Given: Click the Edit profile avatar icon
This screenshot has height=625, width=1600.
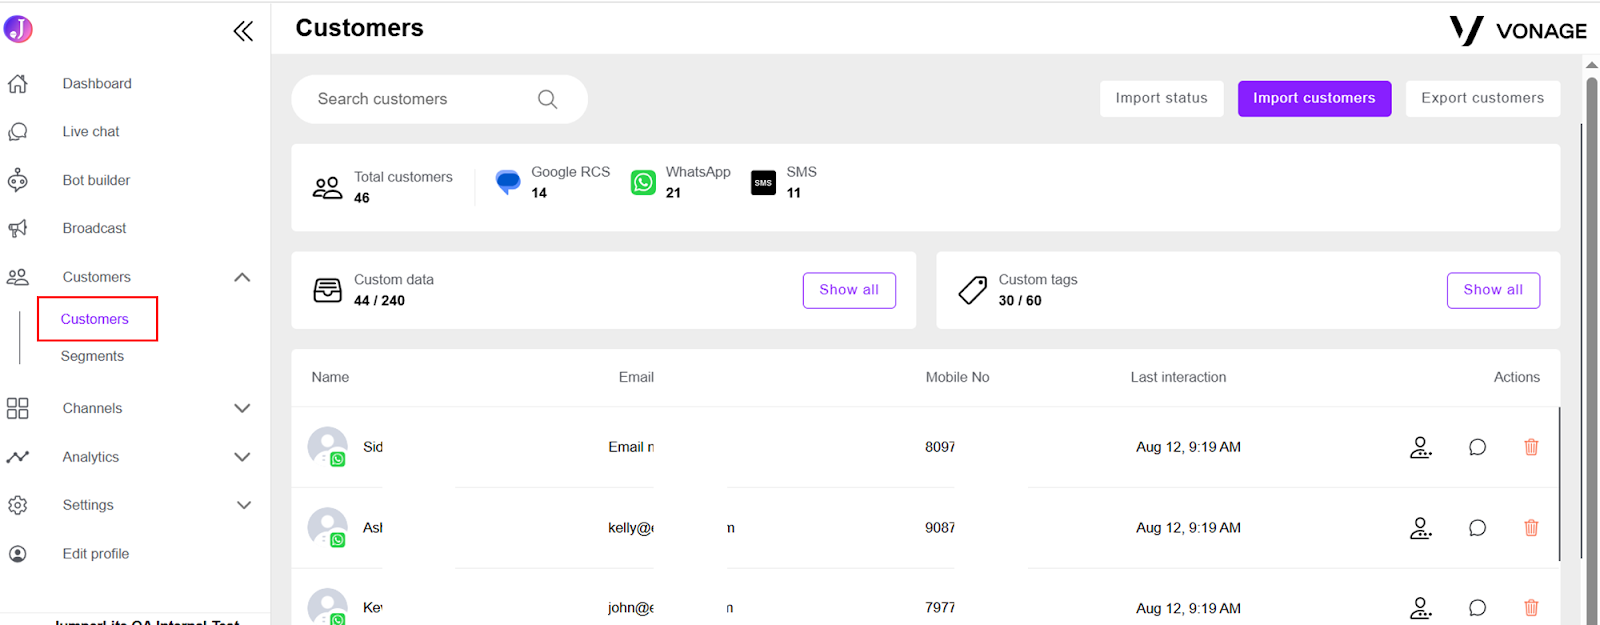Looking at the screenshot, I should (18, 554).
